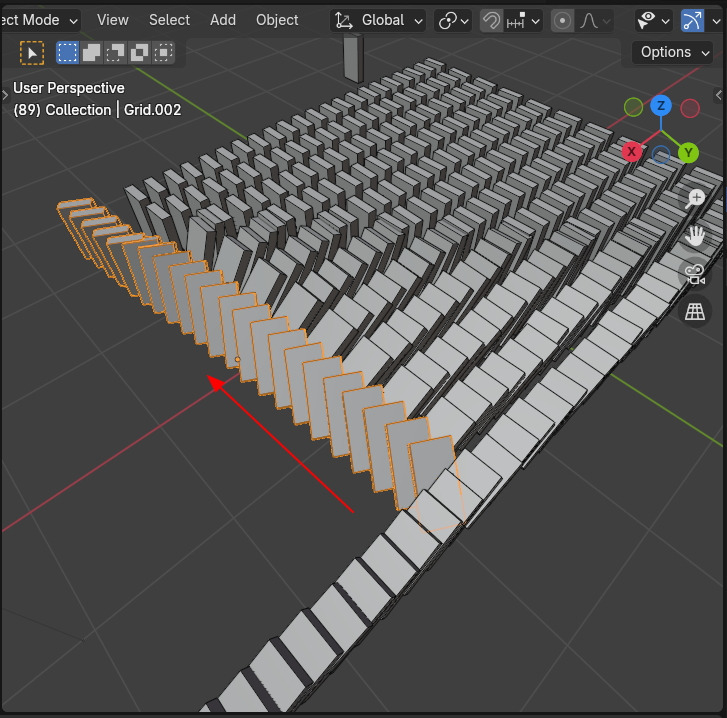Choose the Extend selection mode
The width and height of the screenshot is (727, 718).
[x=91, y=52]
